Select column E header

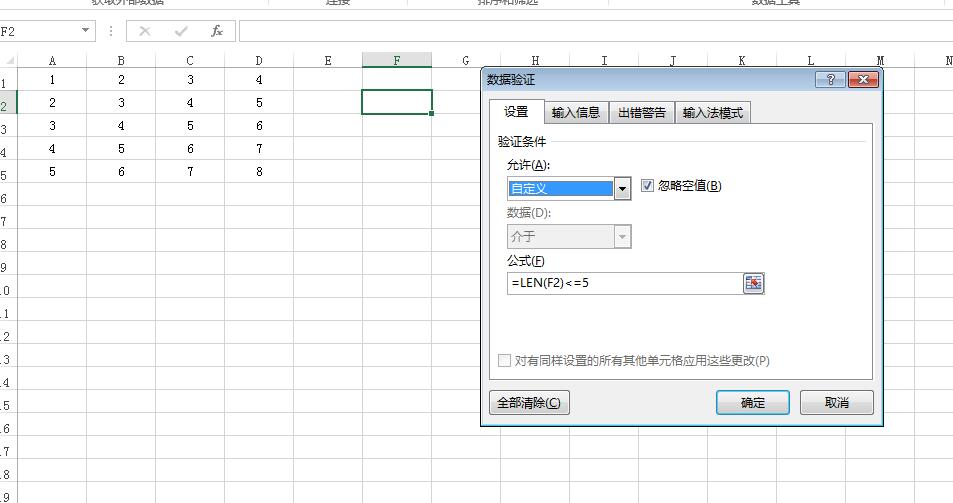328,60
